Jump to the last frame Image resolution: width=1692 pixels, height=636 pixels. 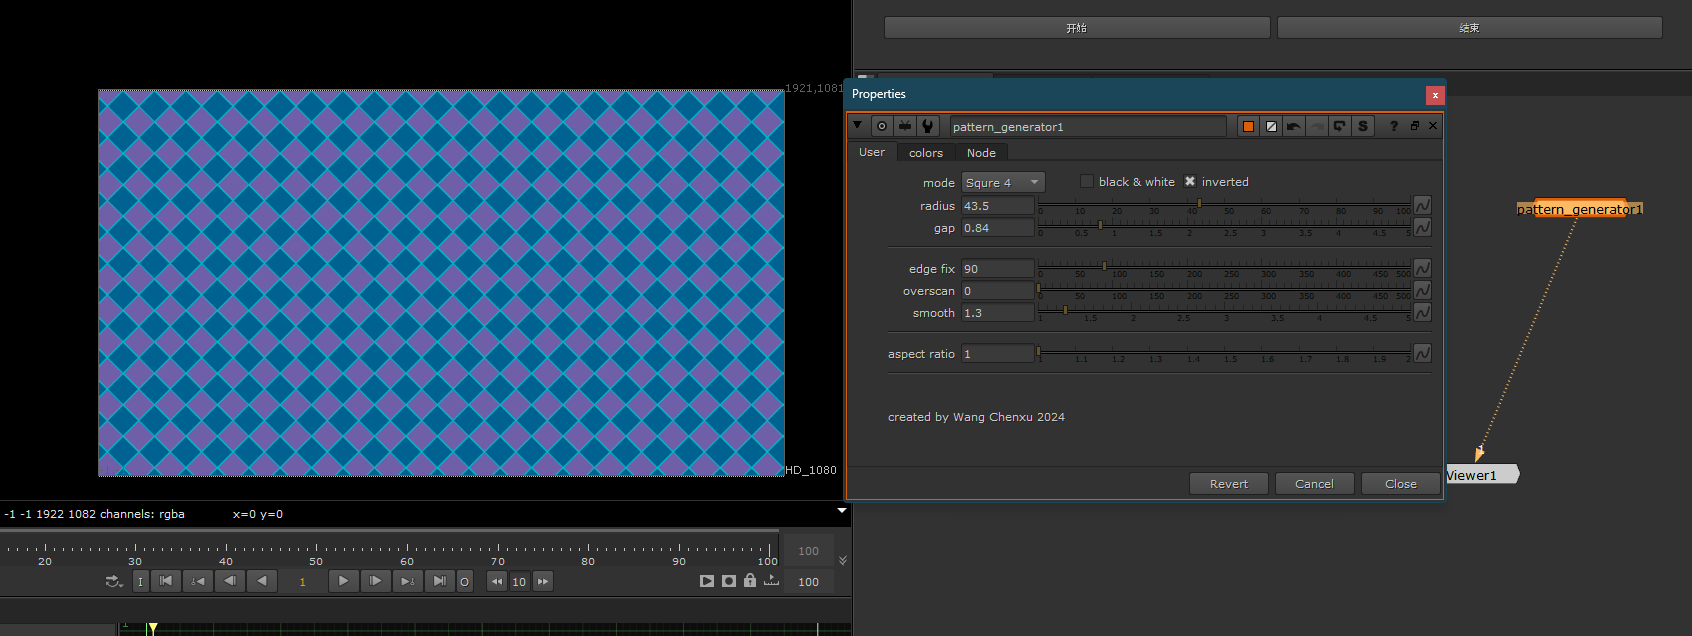click(439, 581)
